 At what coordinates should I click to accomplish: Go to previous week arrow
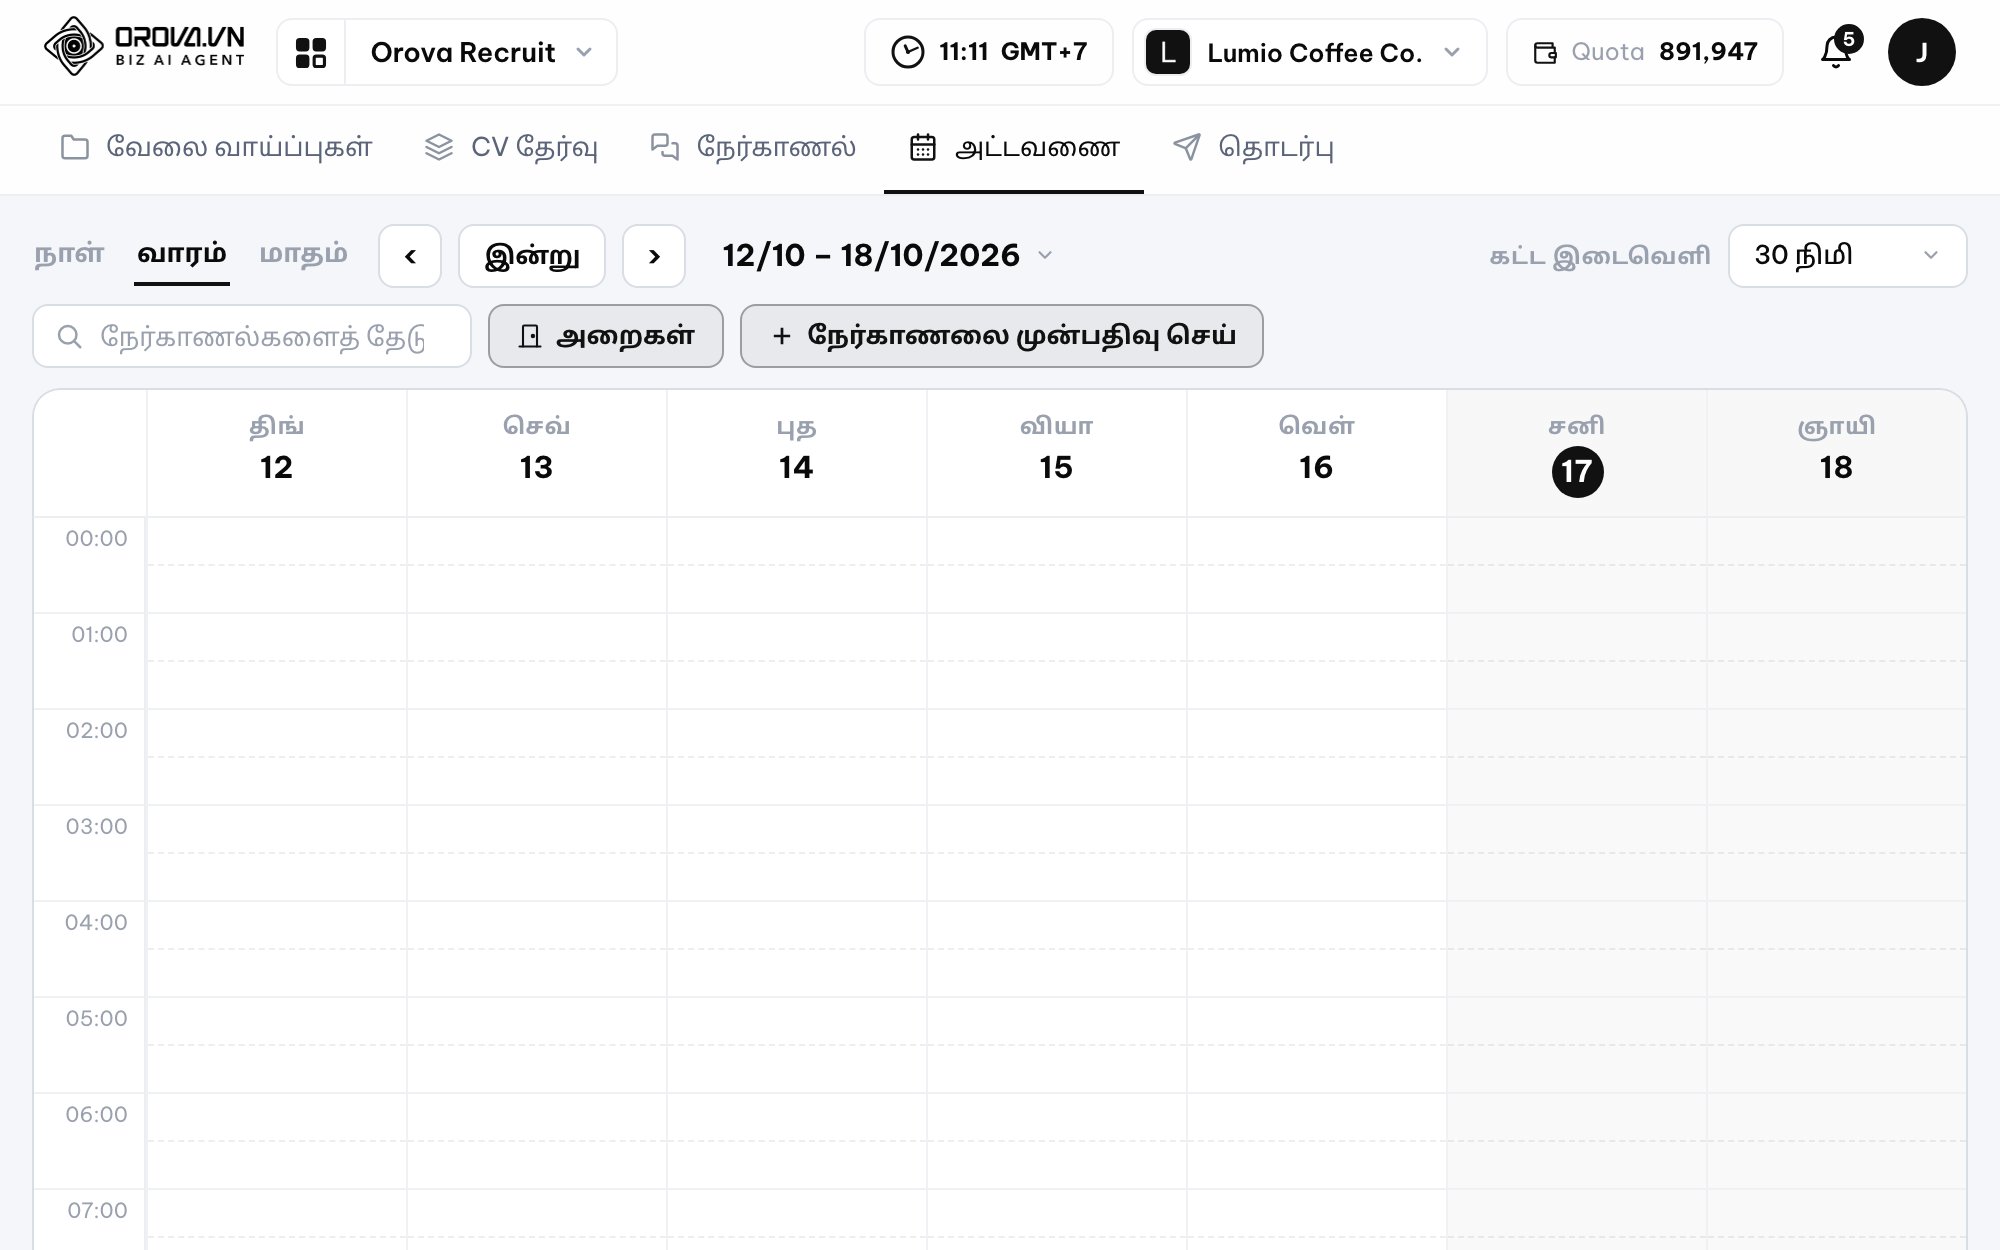point(410,256)
